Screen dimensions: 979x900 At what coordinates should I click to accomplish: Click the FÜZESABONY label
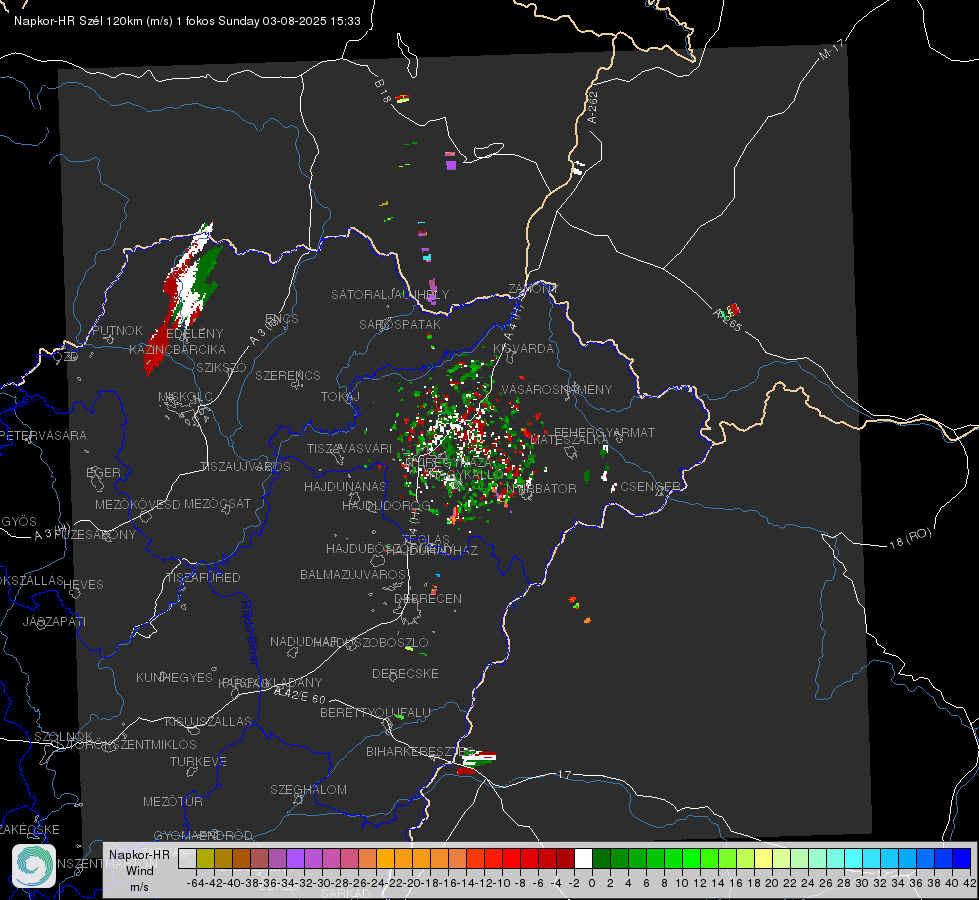[95, 535]
